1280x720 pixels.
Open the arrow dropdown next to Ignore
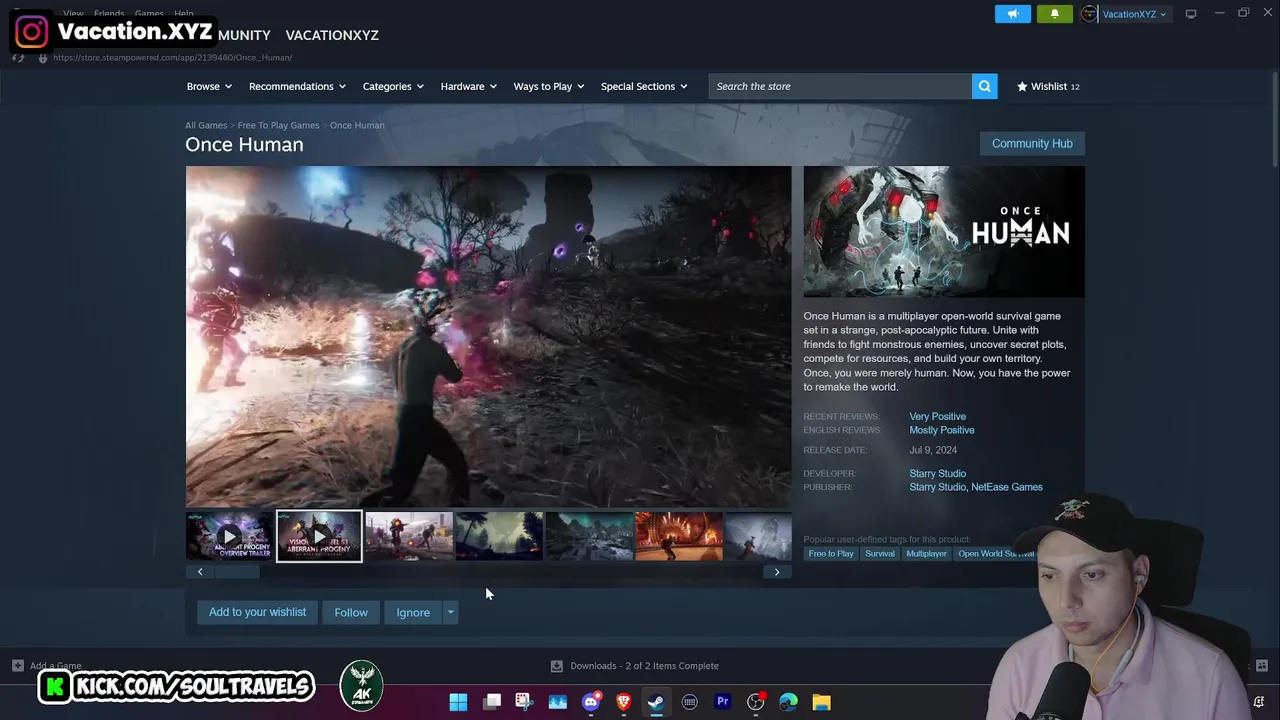(451, 612)
